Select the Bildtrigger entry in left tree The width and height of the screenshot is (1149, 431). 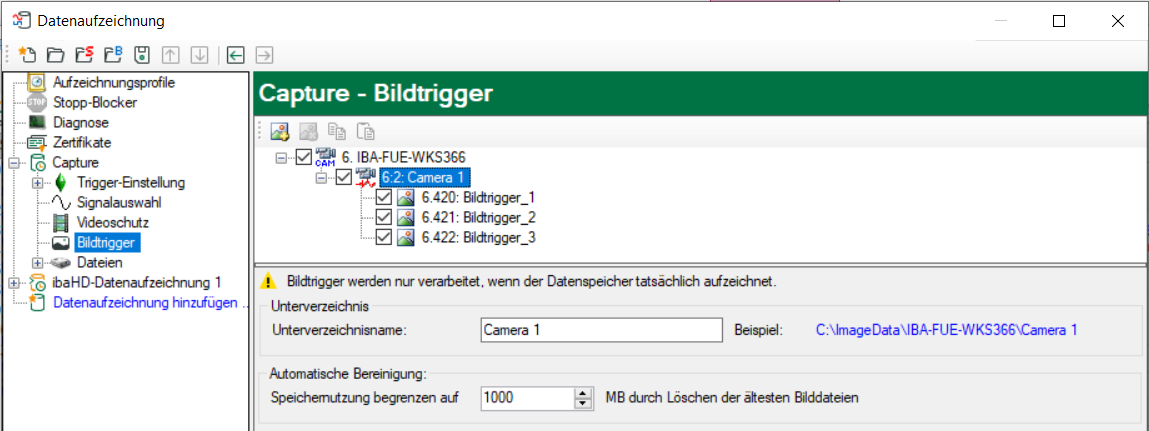coord(107,242)
